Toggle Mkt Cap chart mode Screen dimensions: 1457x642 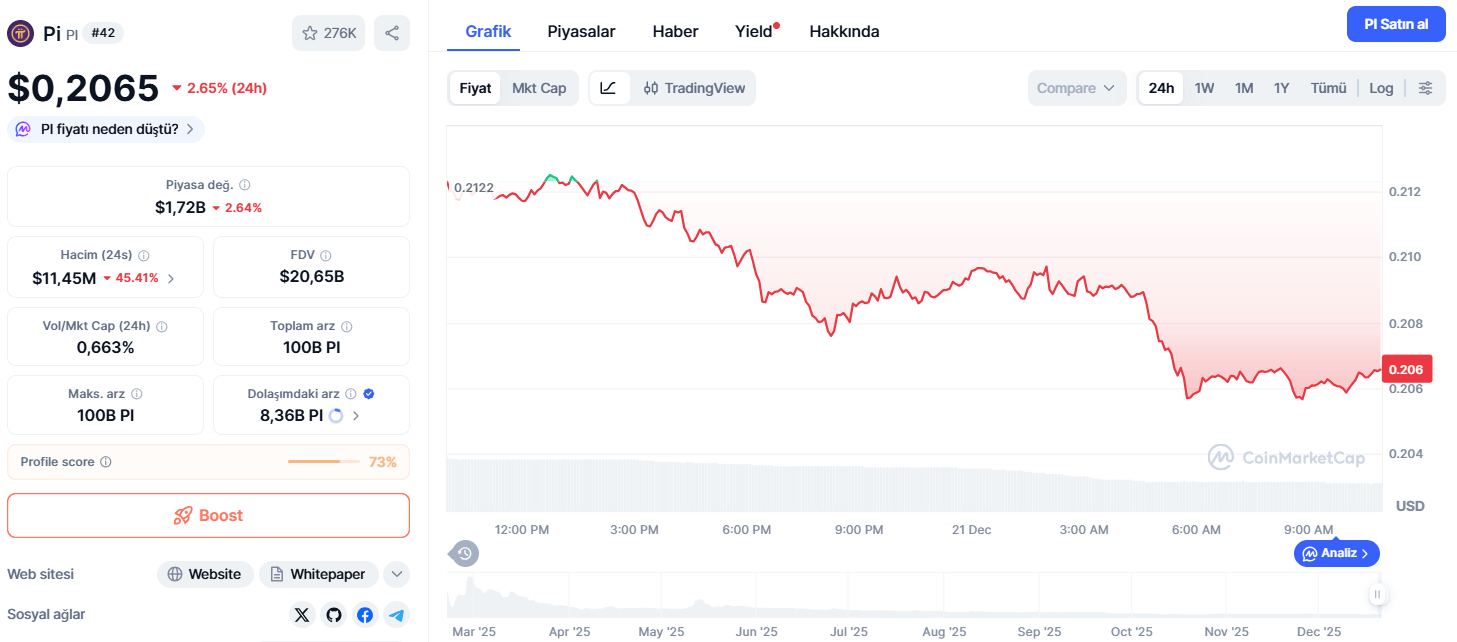(x=539, y=88)
